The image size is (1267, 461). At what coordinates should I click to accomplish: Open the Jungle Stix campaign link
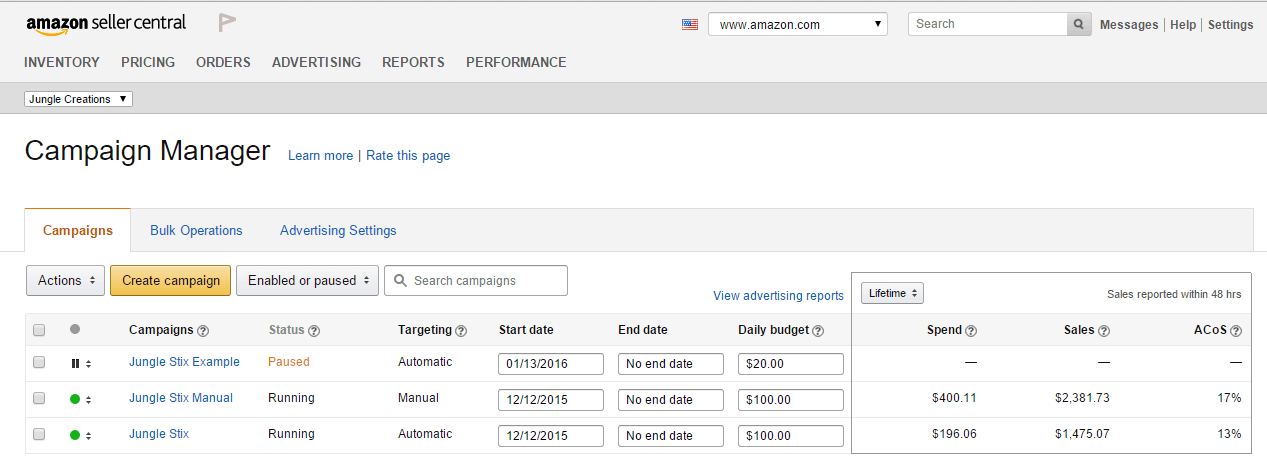point(159,434)
